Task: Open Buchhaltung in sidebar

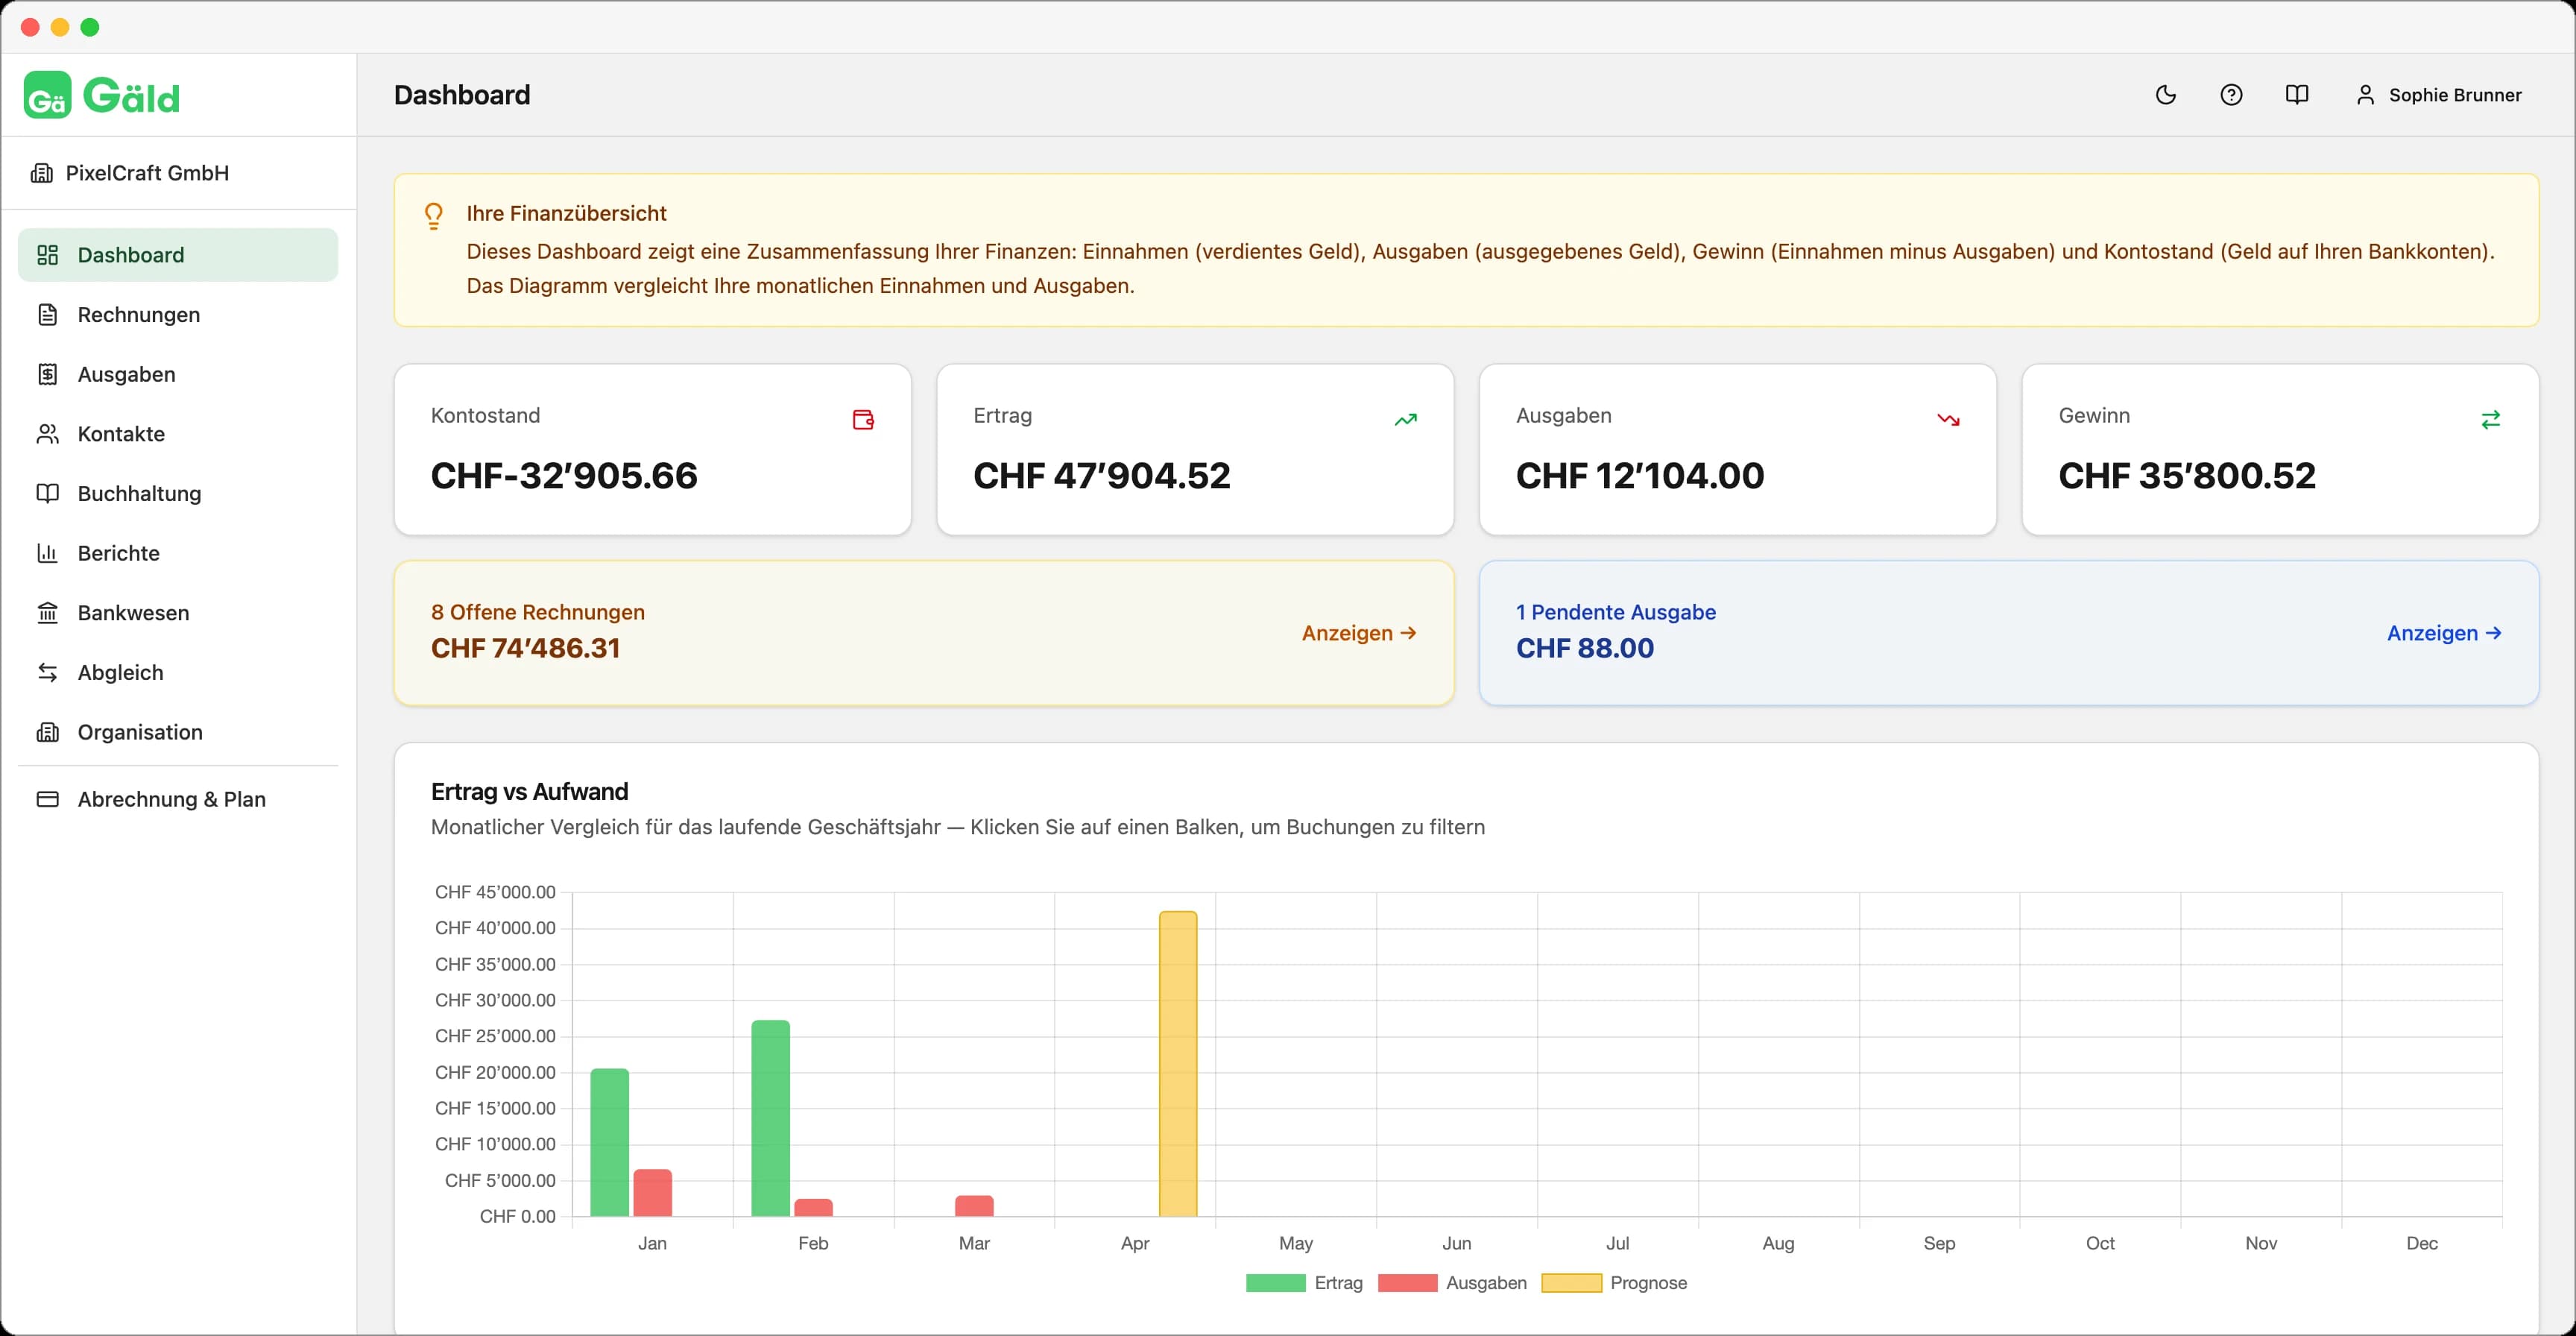Action: coord(178,494)
